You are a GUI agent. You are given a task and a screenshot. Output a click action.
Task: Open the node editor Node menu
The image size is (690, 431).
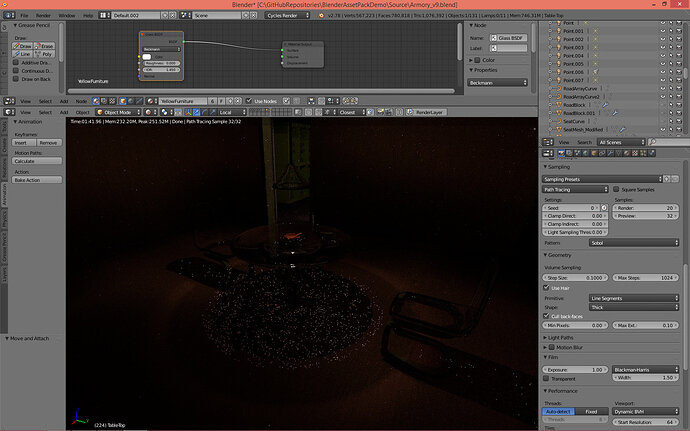point(81,101)
